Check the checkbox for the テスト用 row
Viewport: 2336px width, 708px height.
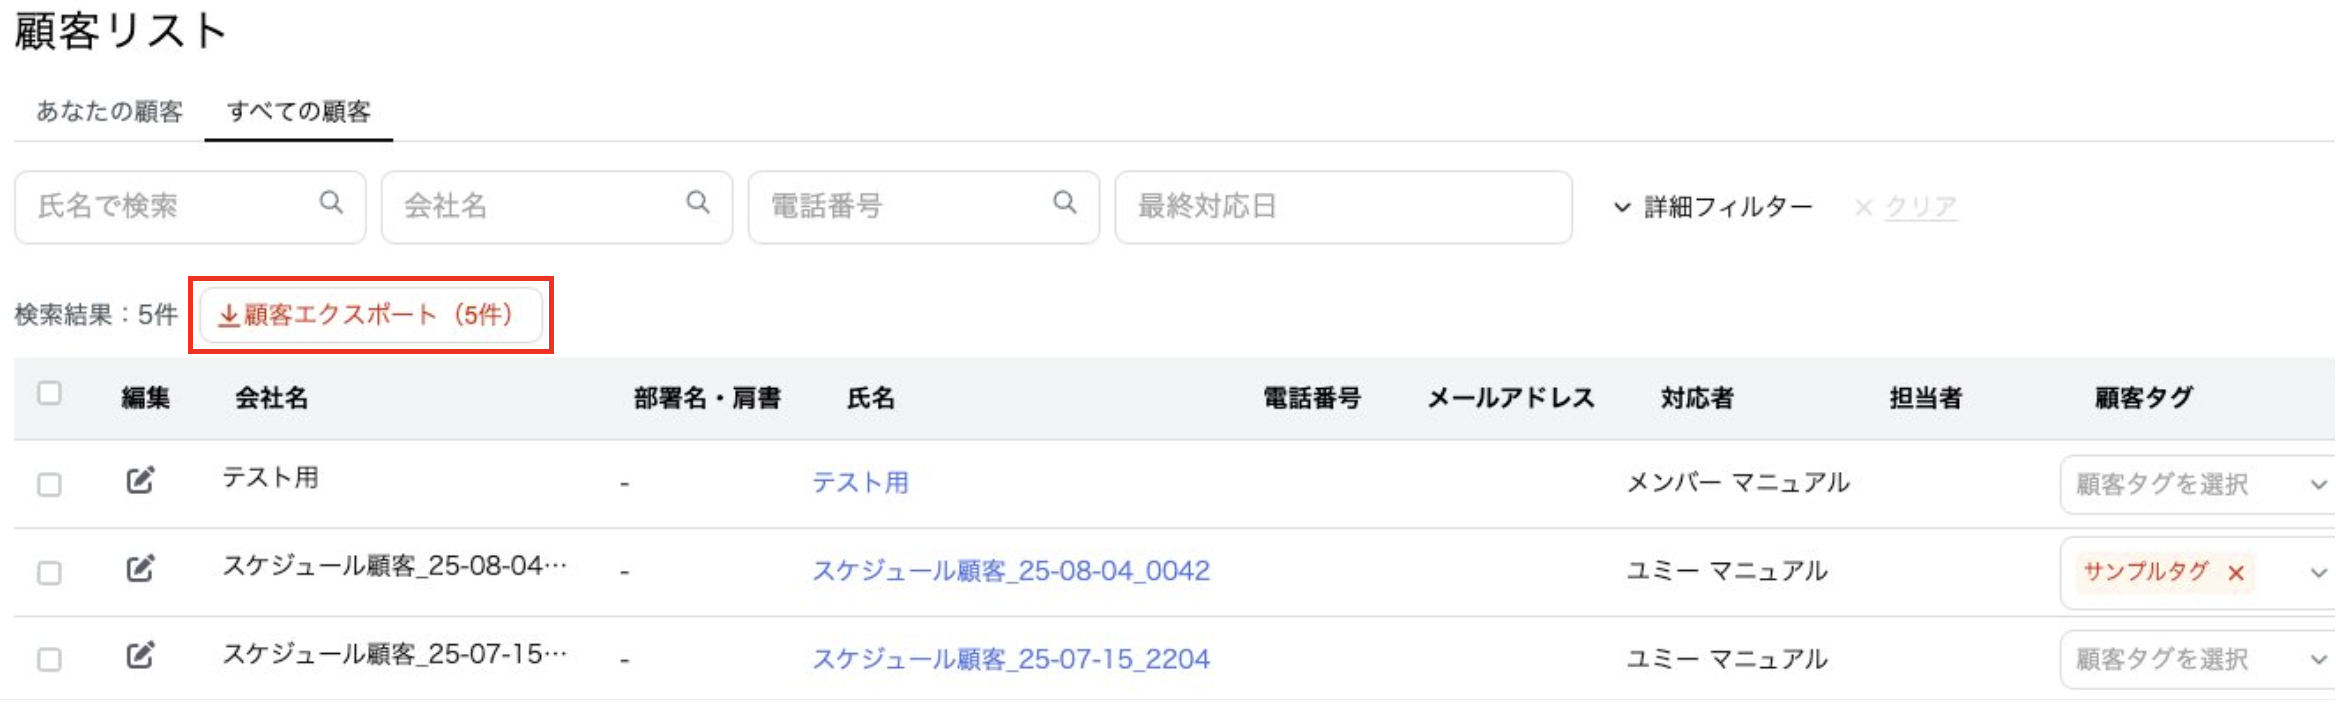[49, 485]
